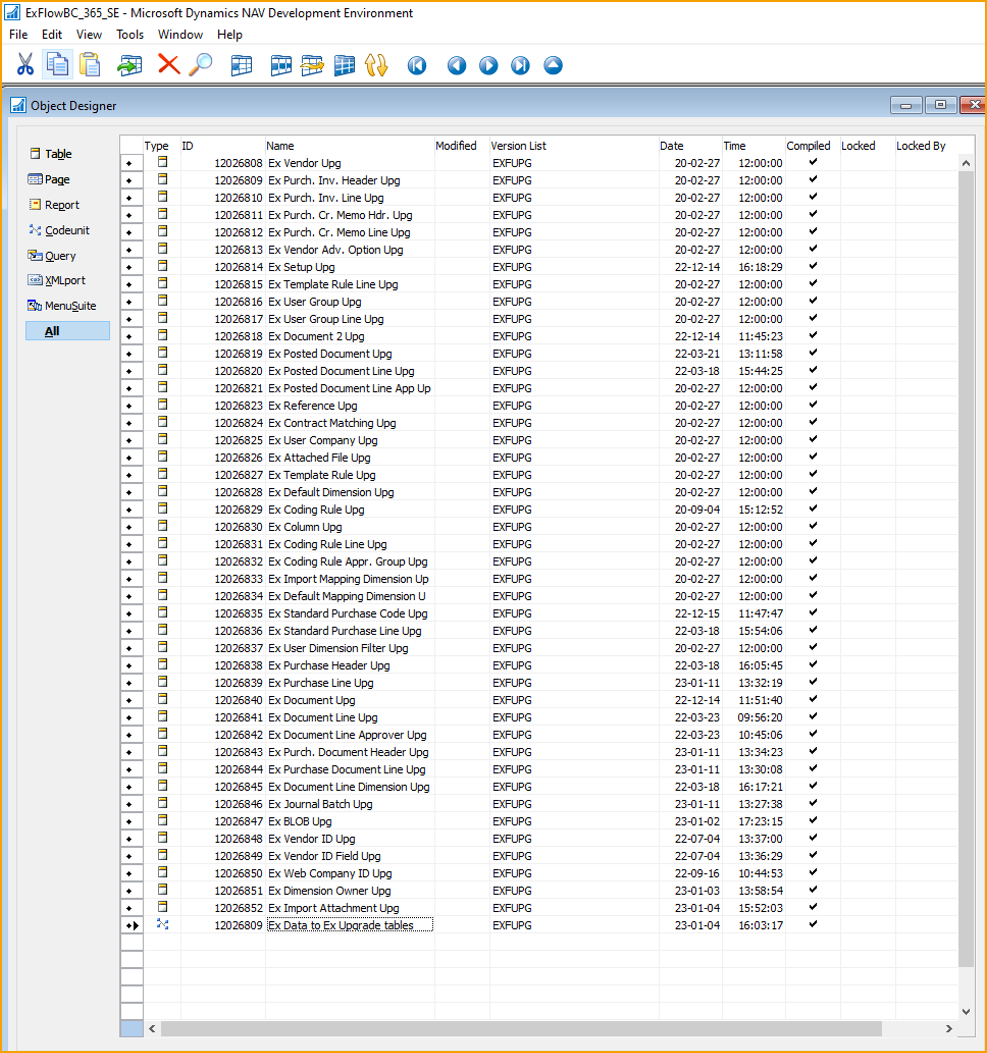This screenshot has width=987, height=1053.
Task: Toggle compiled state of Ex BLOB Upg row
Action: click(x=811, y=821)
